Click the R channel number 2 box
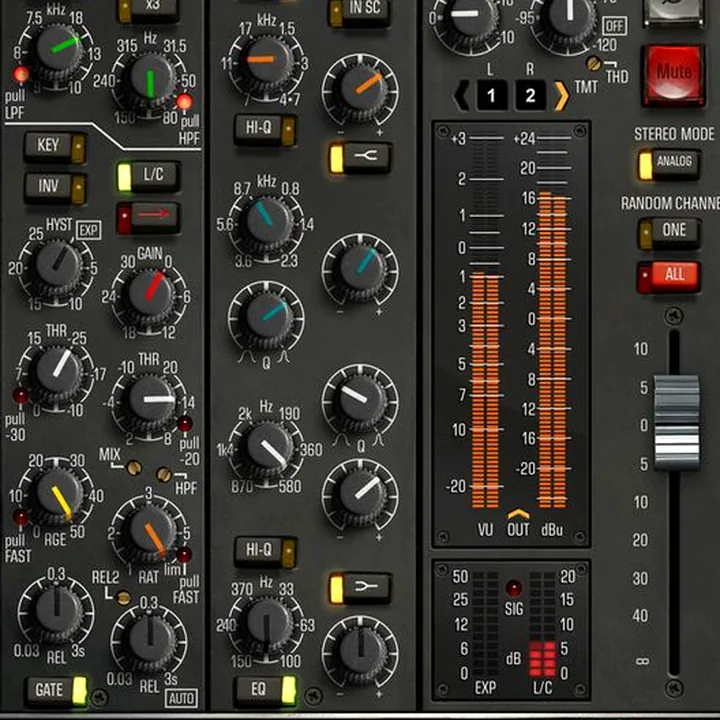 pos(530,96)
